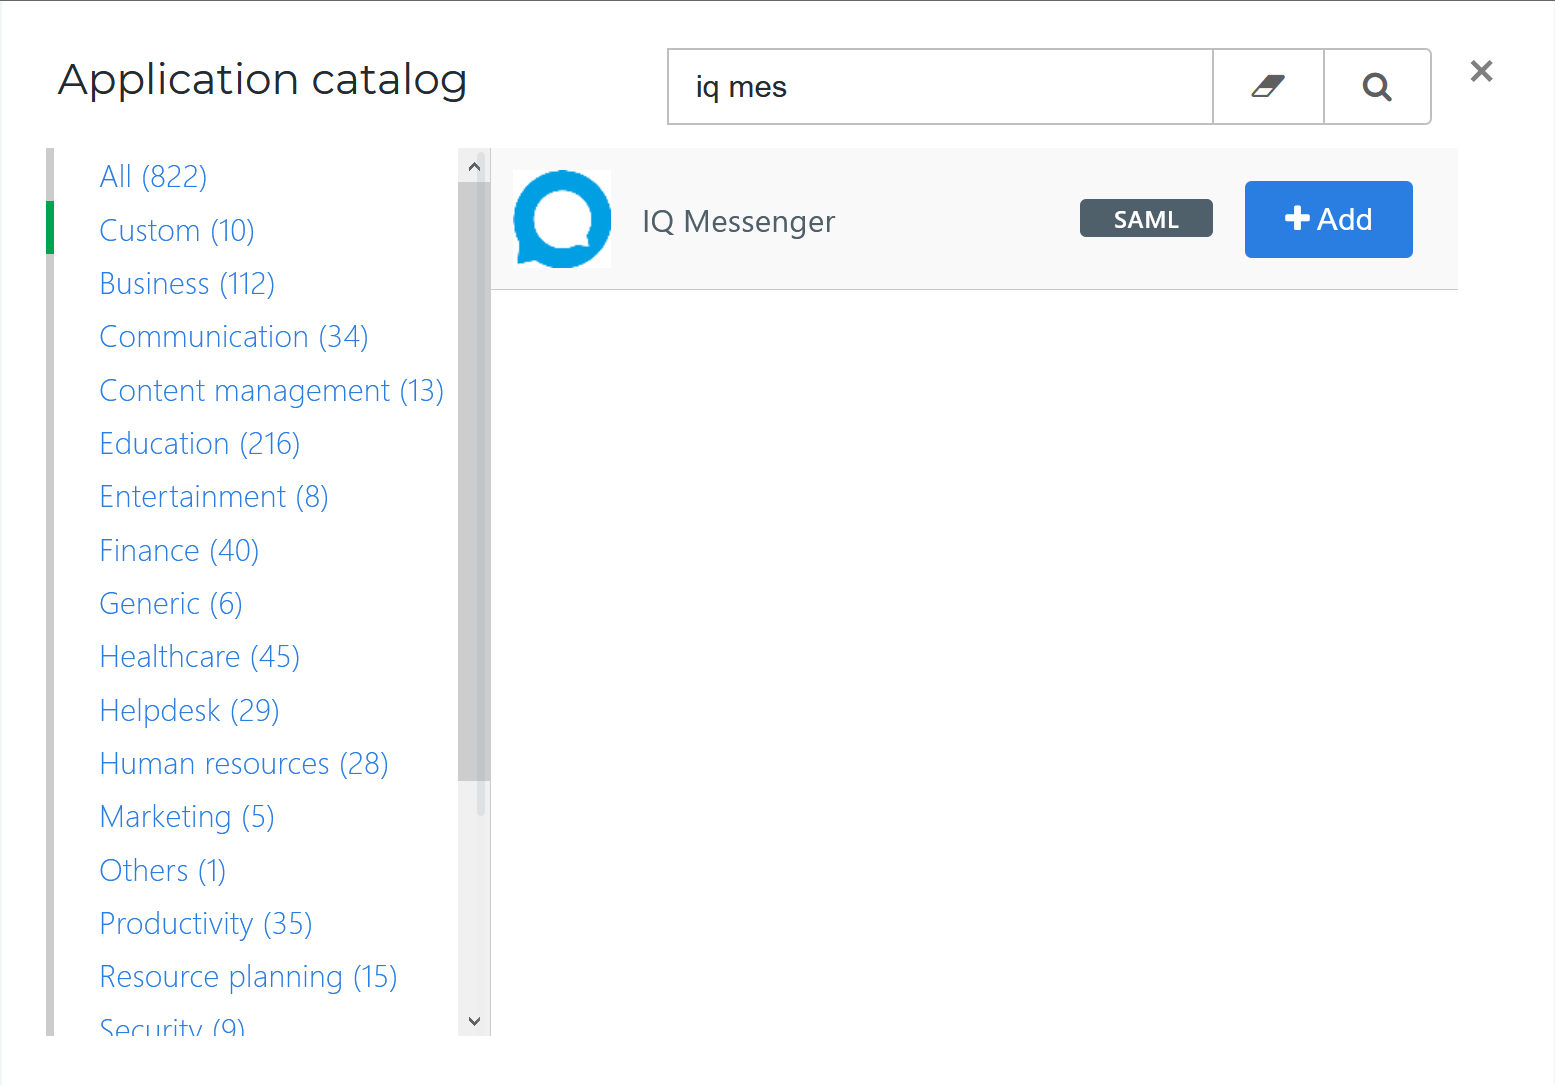Select Human resources (28) category
This screenshot has height=1085, width=1555.
tap(244, 764)
